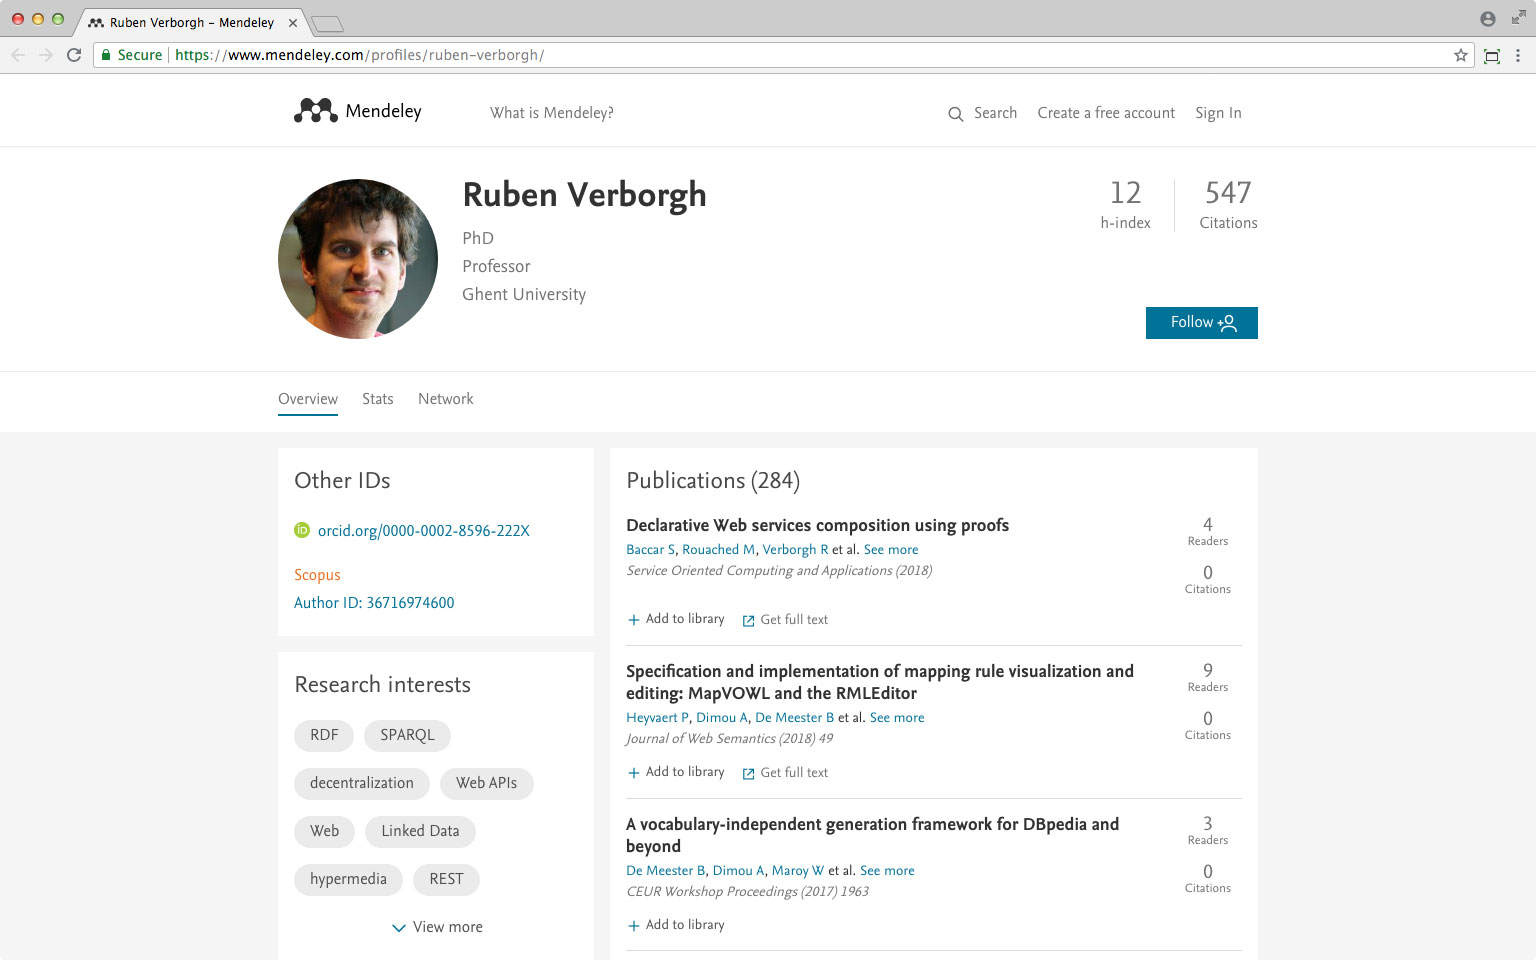The width and height of the screenshot is (1536, 960).
Task: Follow Ruben Verborgh
Action: [1202, 323]
